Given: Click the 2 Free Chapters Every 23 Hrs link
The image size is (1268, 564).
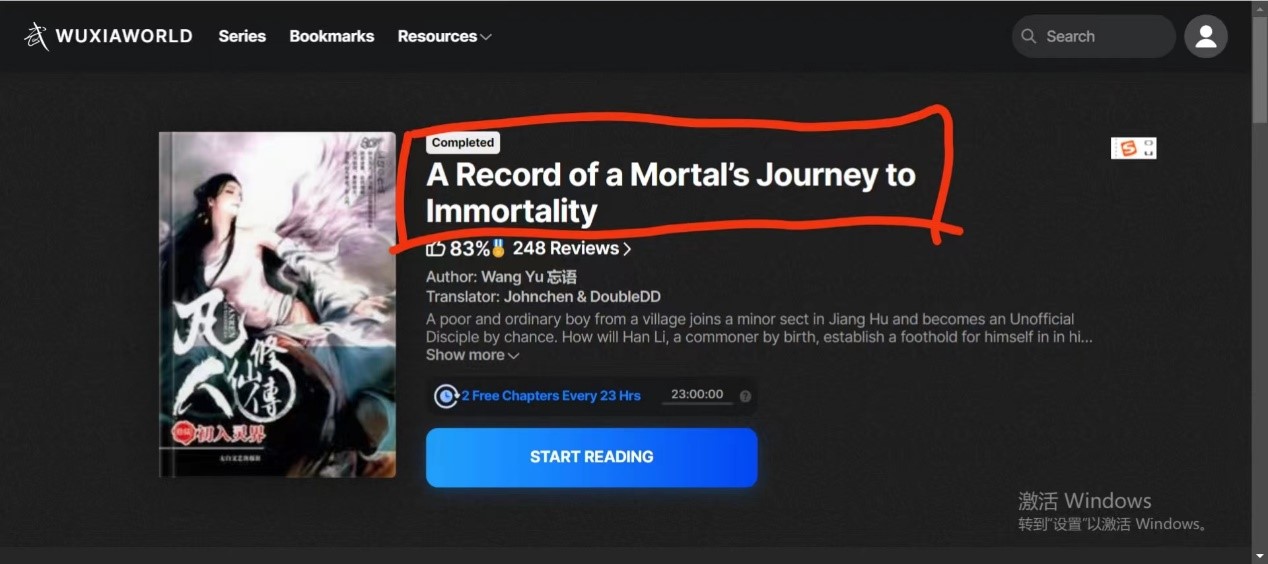Looking at the screenshot, I should click(x=551, y=396).
